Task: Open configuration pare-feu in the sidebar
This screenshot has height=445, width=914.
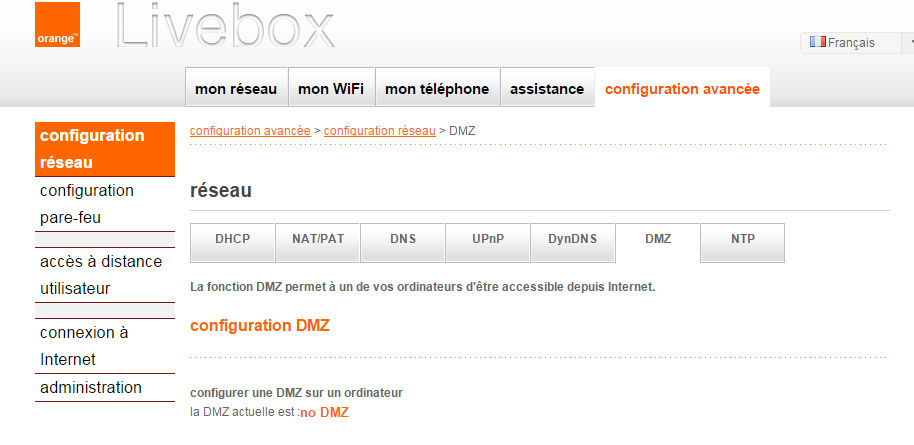Action: 87,204
